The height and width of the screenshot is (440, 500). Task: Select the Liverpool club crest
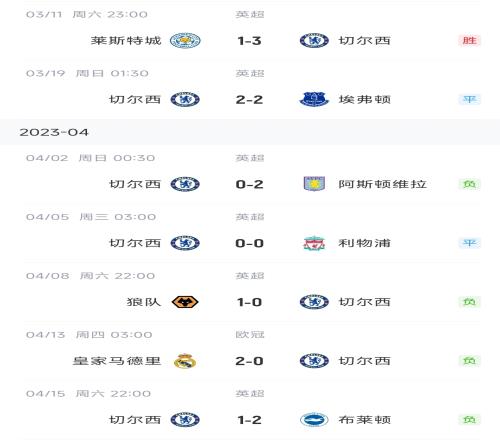[314, 243]
